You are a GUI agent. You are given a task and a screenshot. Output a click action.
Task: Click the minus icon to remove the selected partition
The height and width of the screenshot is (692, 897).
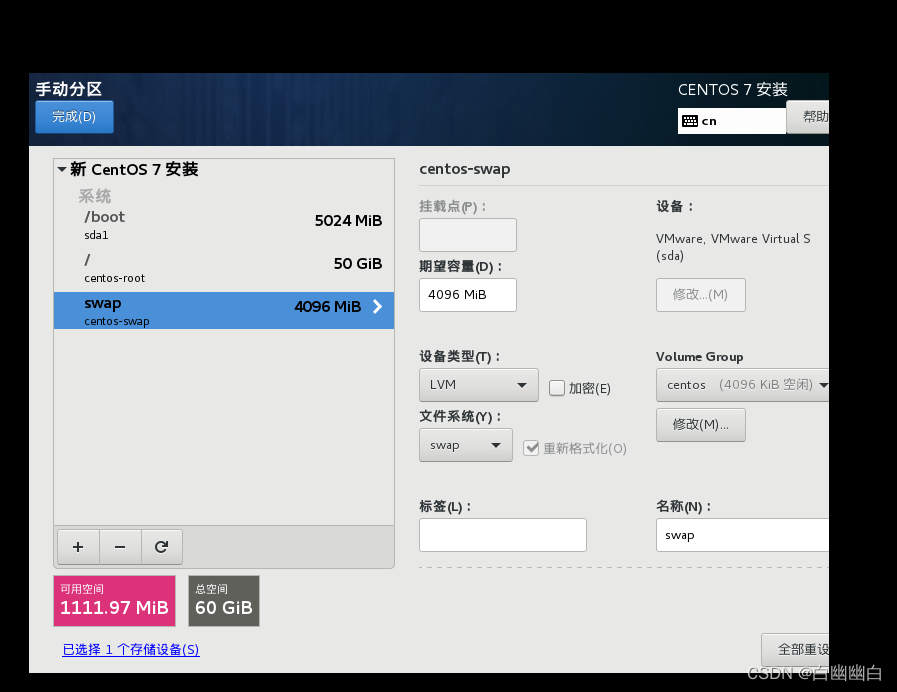point(120,547)
